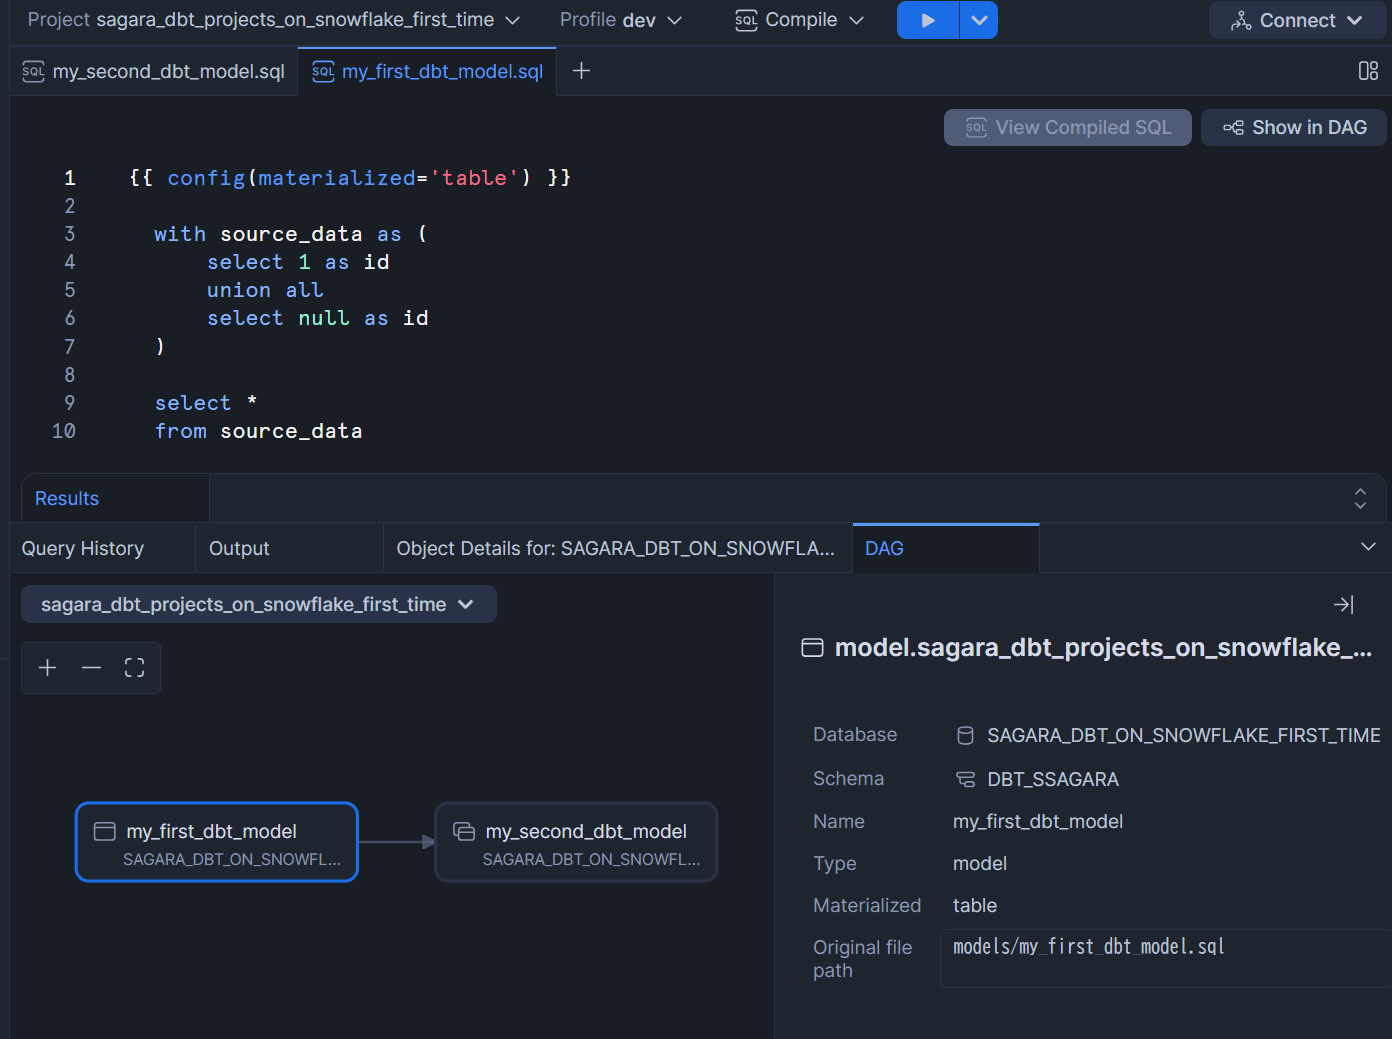The width and height of the screenshot is (1392, 1039).
Task: Toggle the split editor layout icon
Action: click(1368, 71)
